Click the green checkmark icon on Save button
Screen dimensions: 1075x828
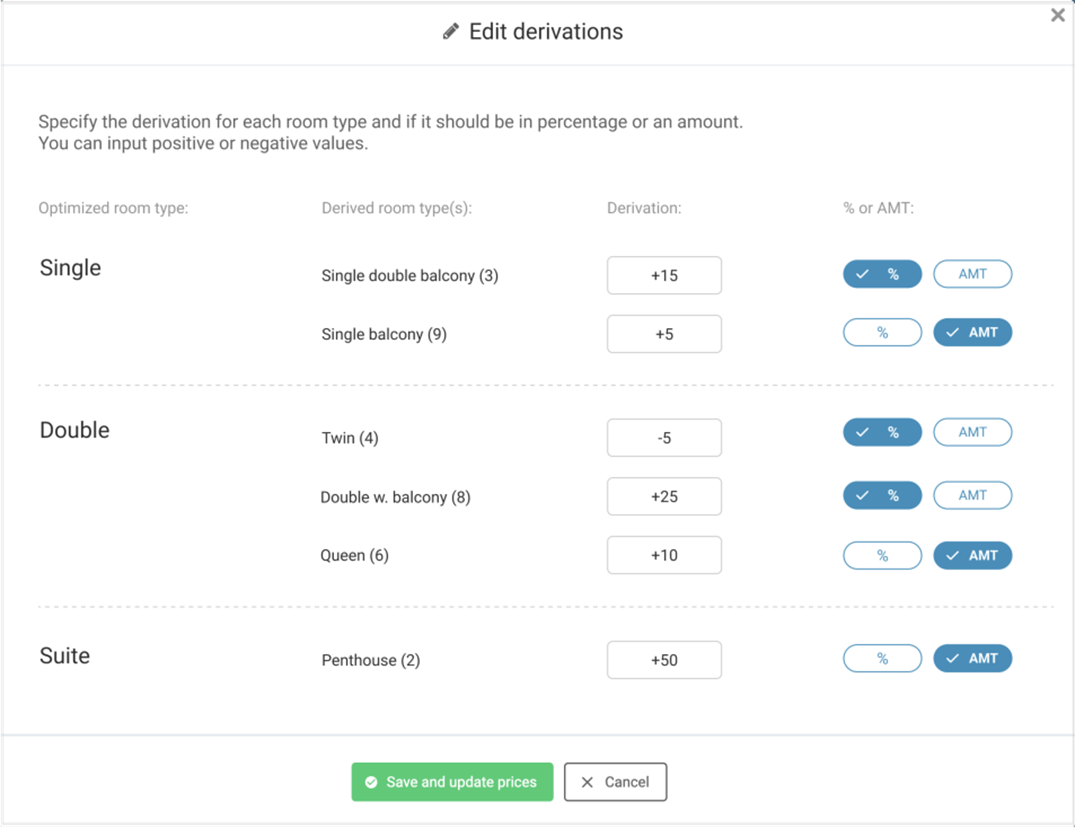click(371, 782)
